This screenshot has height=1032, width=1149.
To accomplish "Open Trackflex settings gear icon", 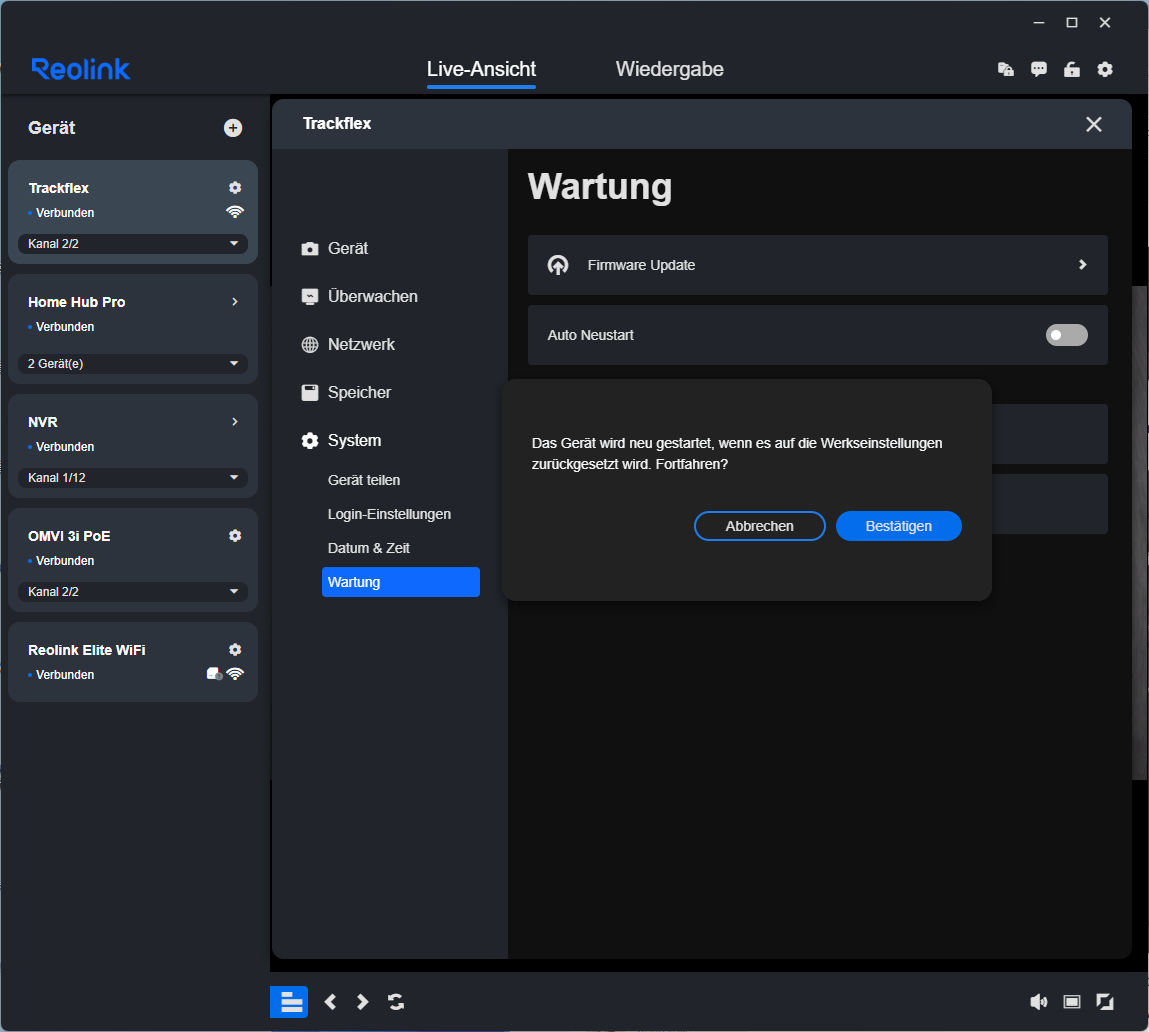I will [x=234, y=188].
